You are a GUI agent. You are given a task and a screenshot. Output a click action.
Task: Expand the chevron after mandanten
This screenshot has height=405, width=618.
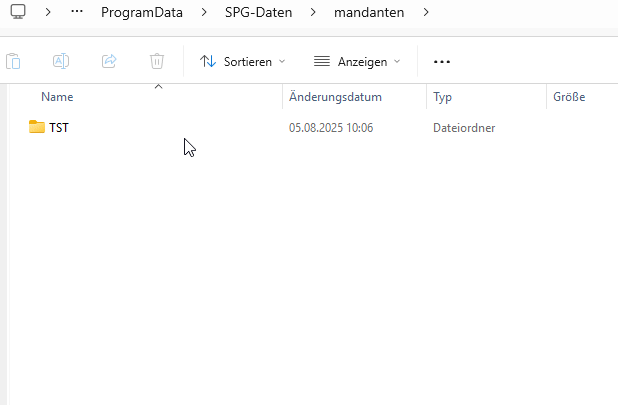tap(426, 13)
